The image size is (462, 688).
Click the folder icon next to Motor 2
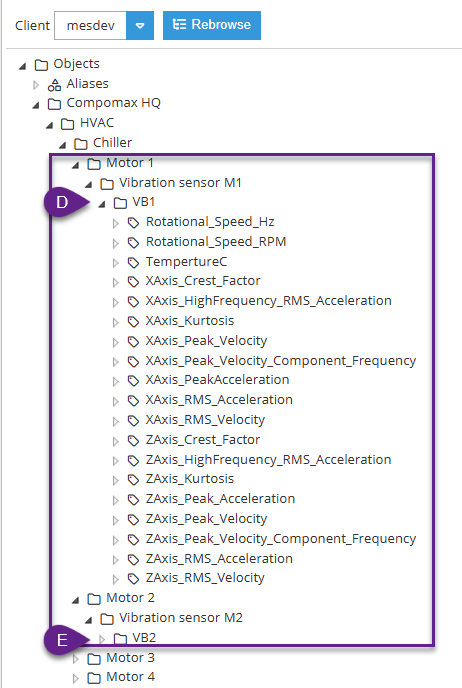tap(94, 598)
